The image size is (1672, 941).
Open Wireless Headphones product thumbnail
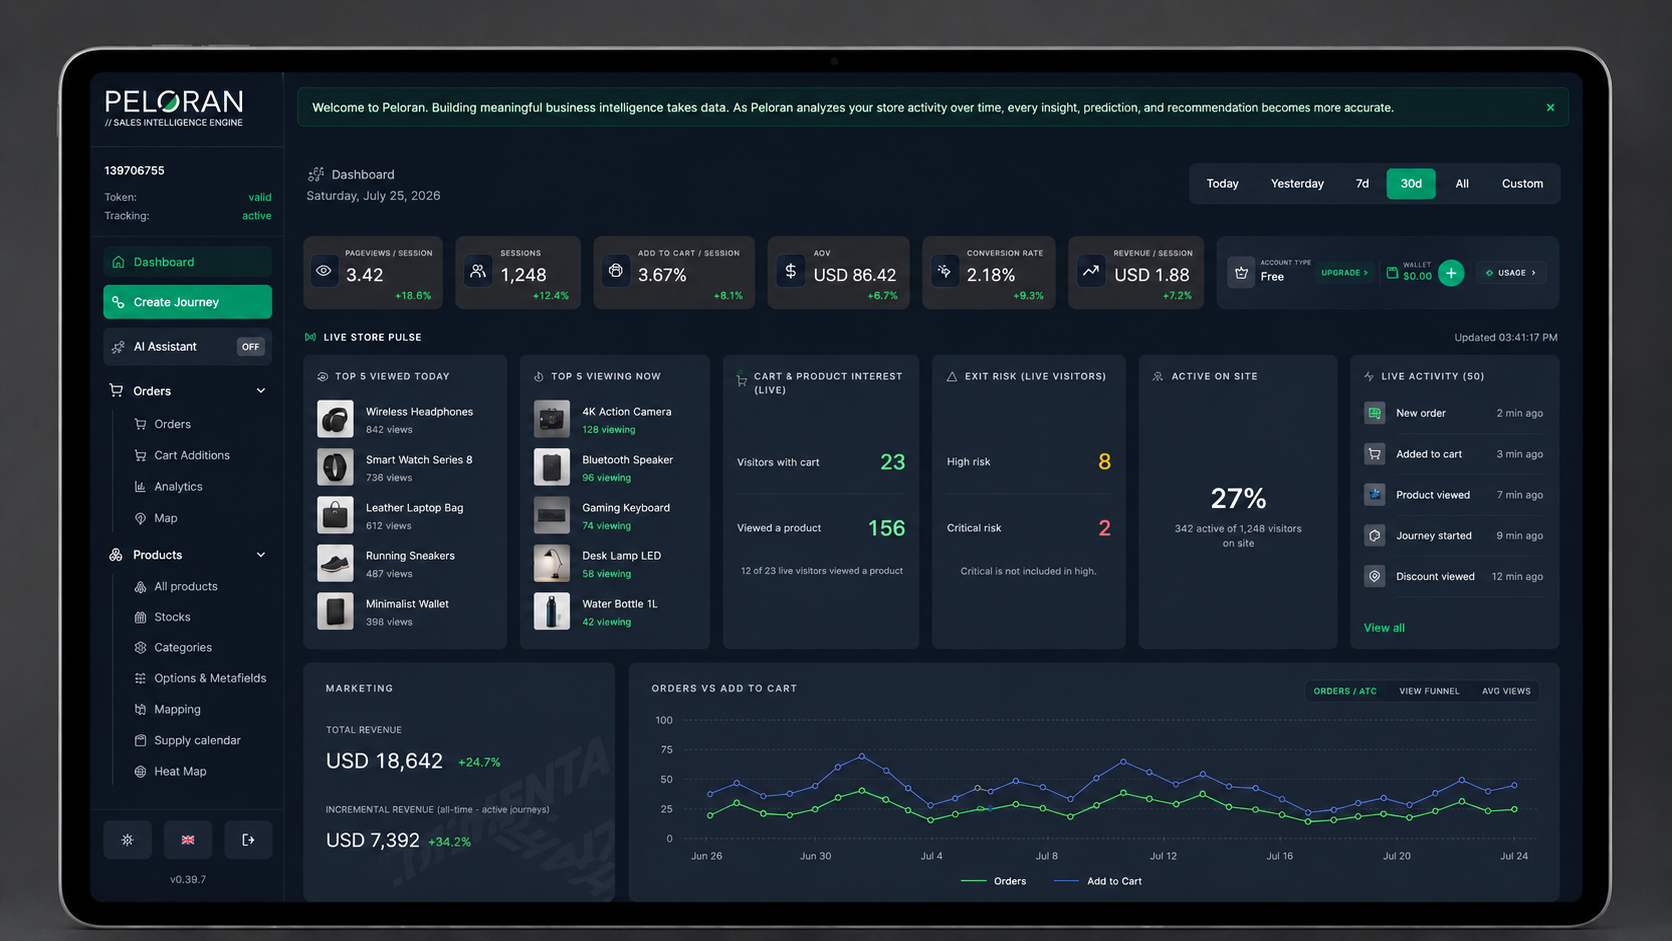[x=335, y=419]
